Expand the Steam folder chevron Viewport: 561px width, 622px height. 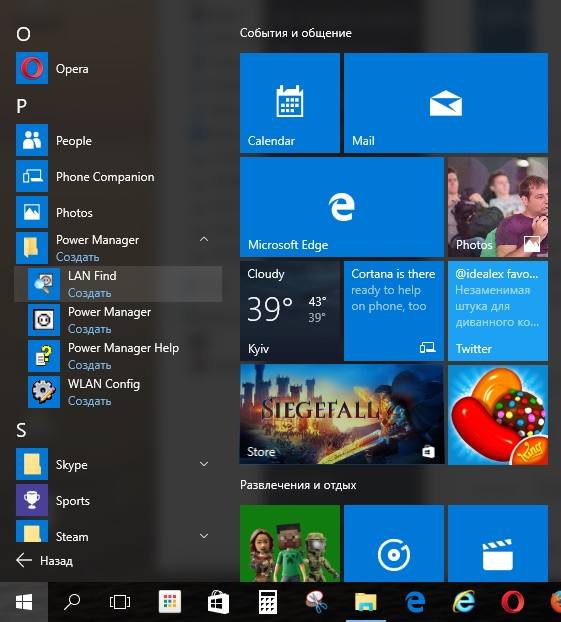[x=204, y=536]
